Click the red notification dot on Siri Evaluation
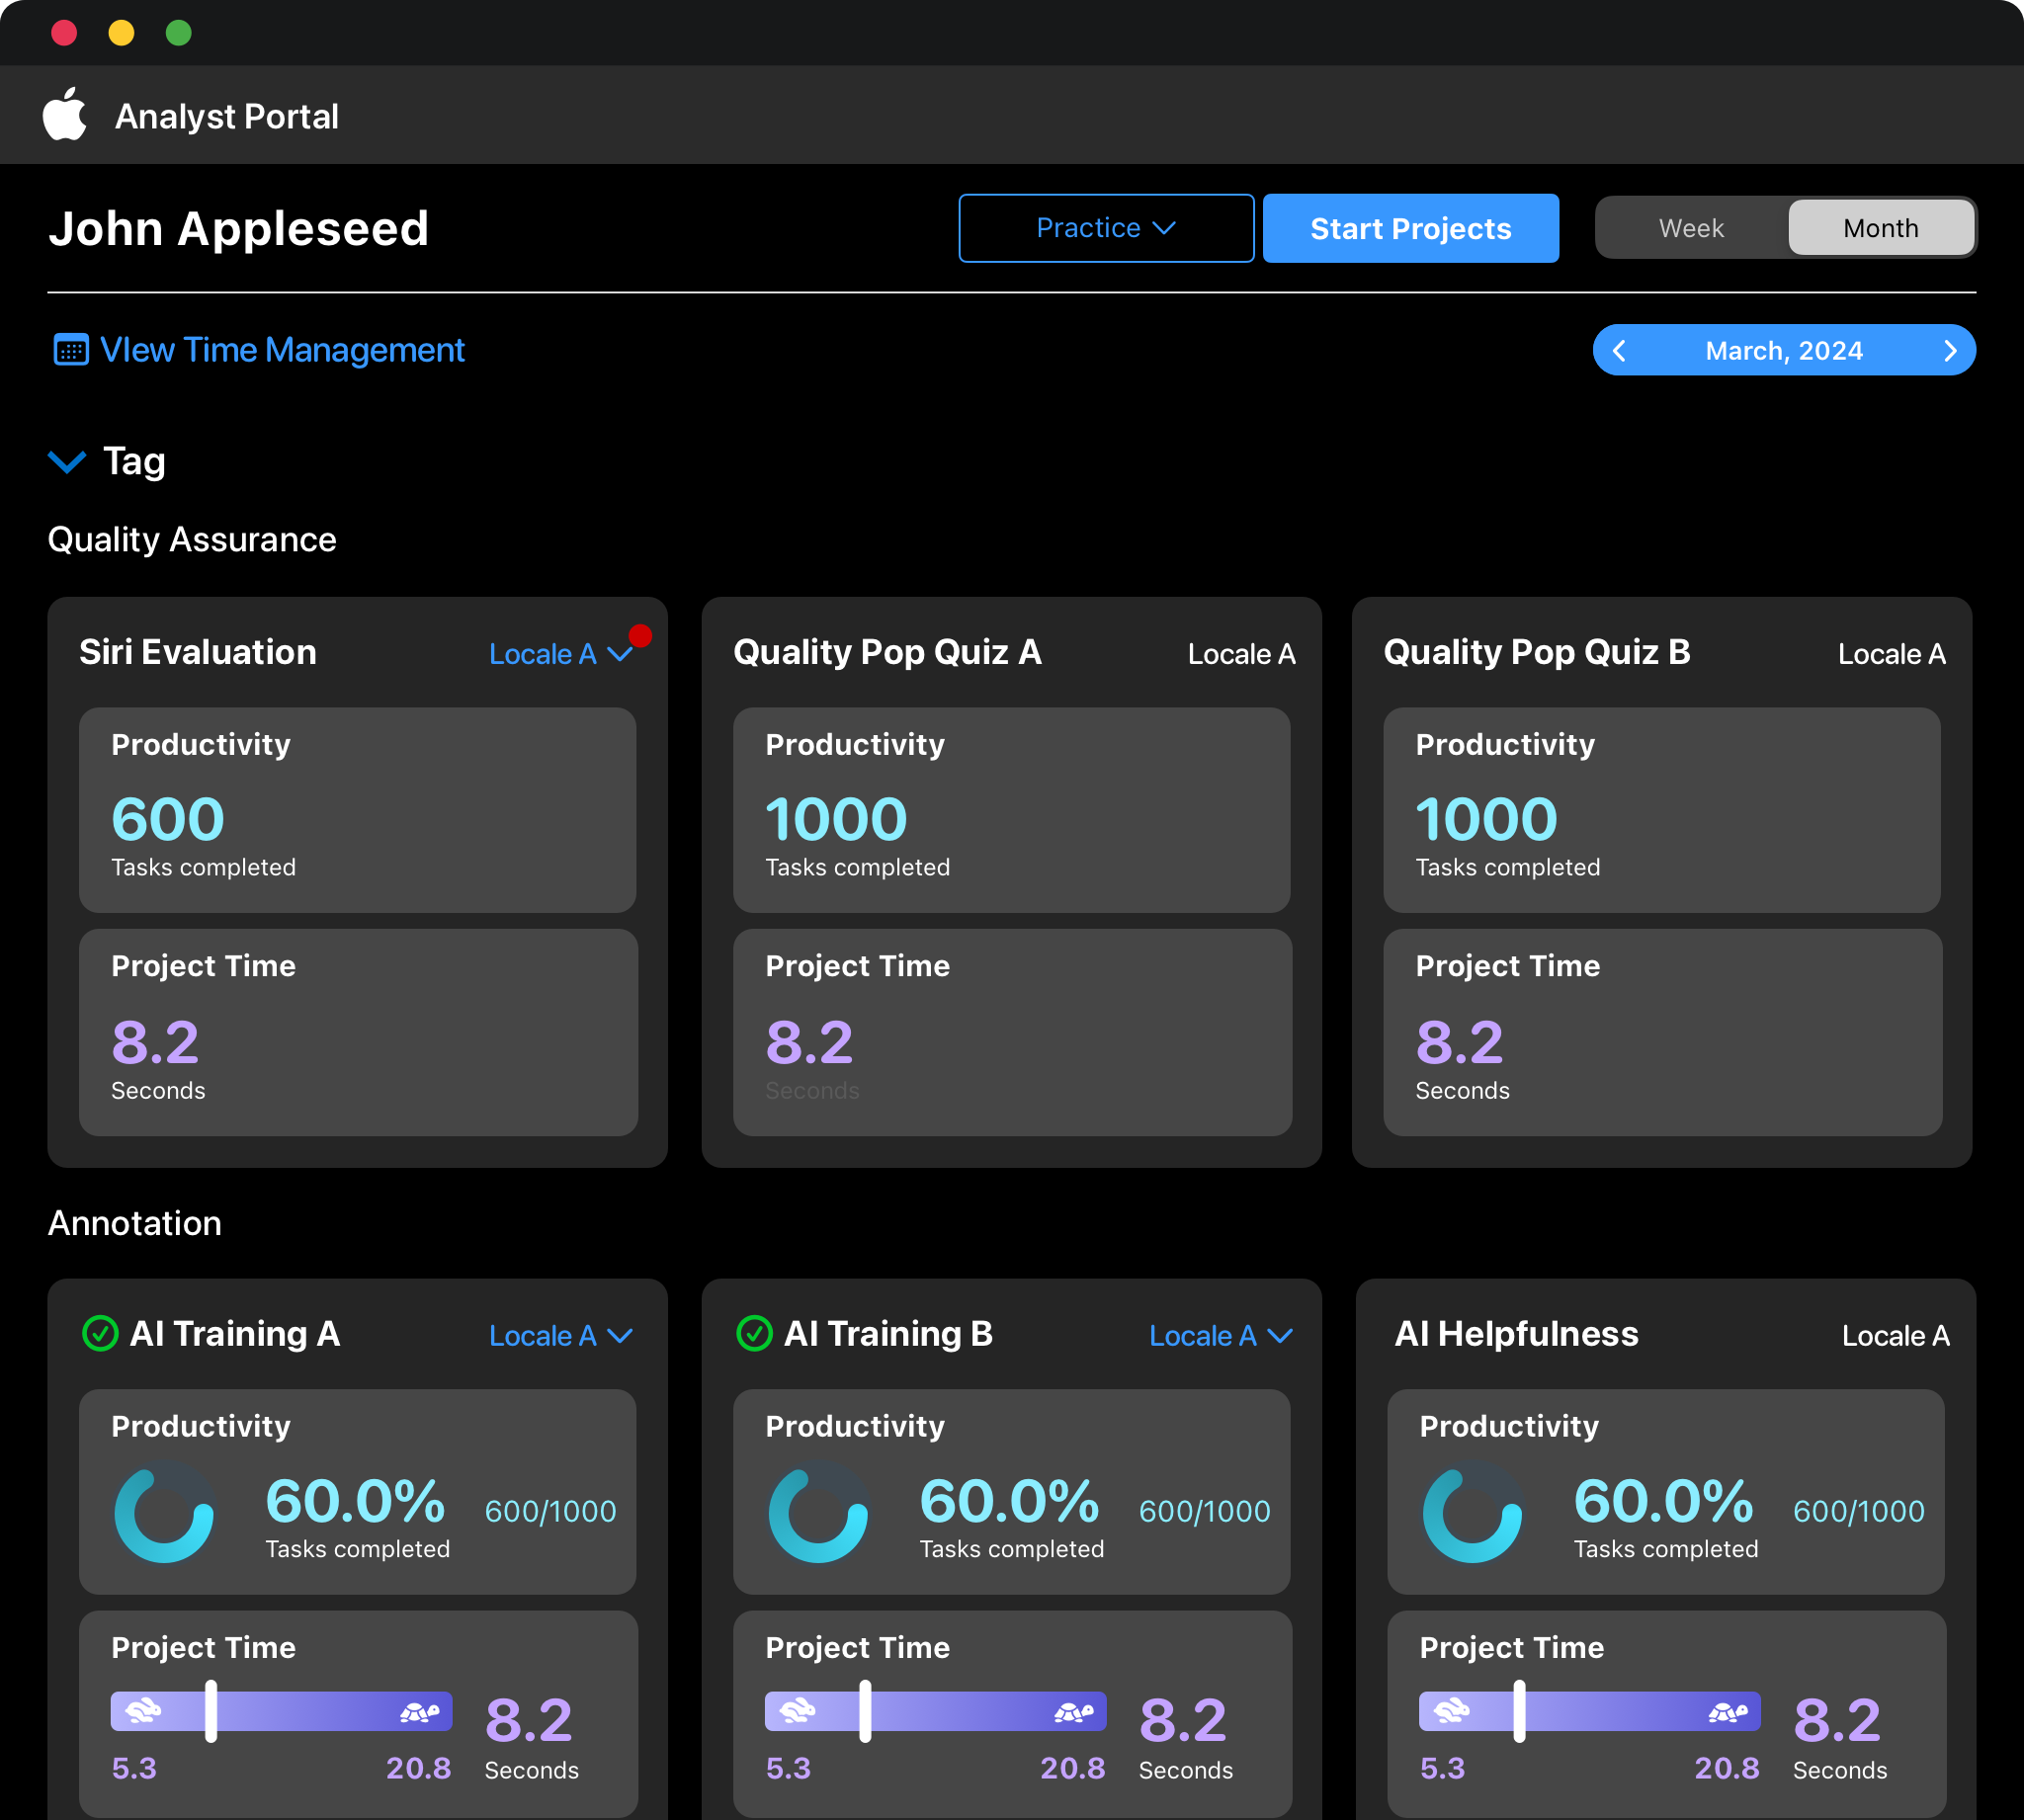 pos(641,635)
